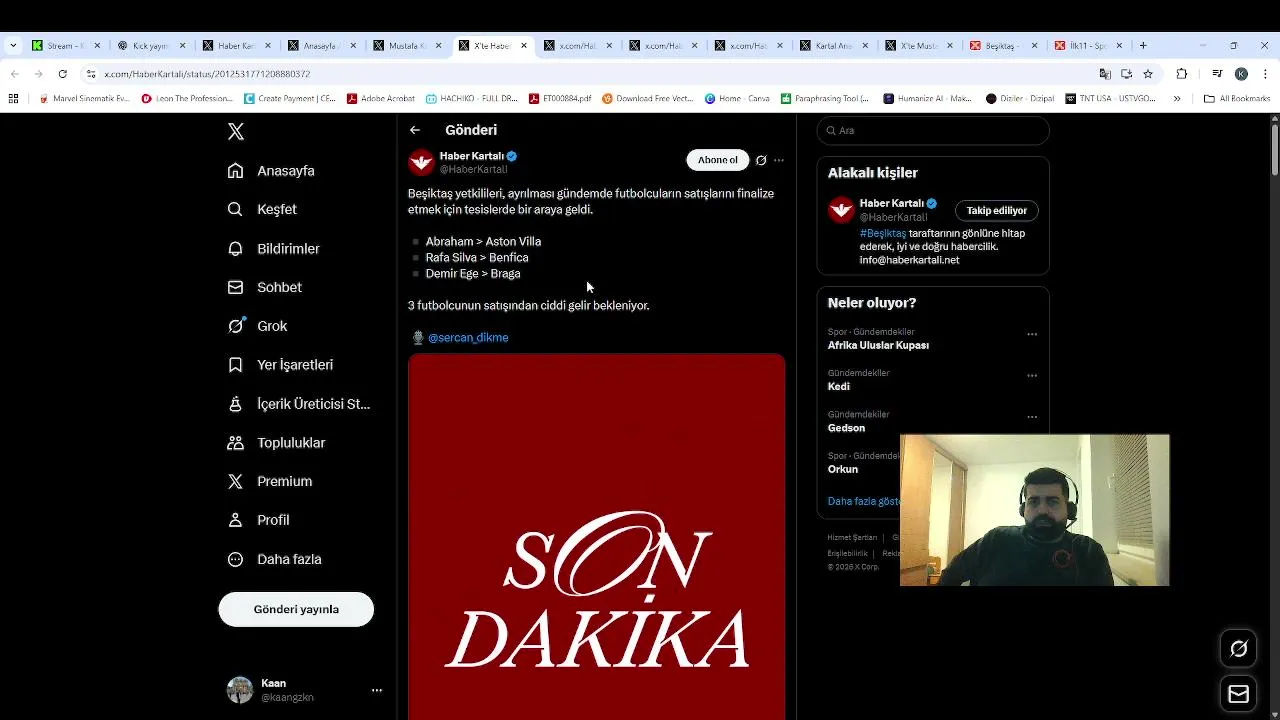Open Sohbet messages
Screen dimensions: 1280x720
pyautogui.click(x=264, y=287)
